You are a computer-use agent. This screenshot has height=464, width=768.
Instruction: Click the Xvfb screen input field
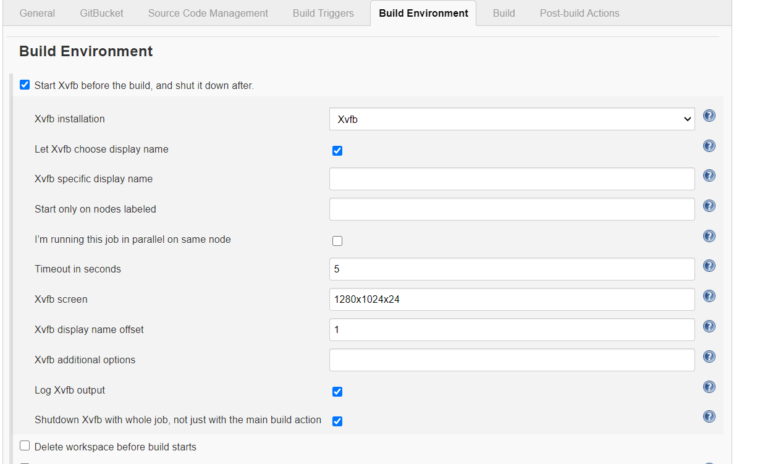(512, 299)
